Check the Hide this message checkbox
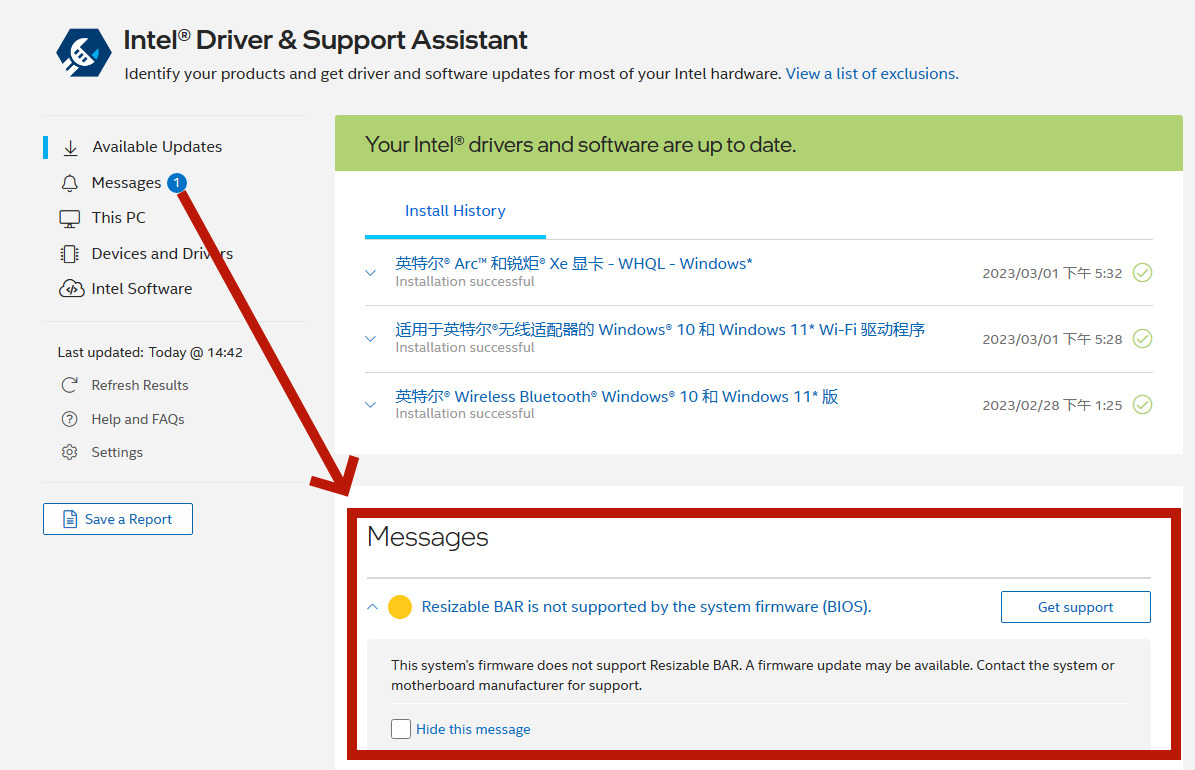This screenshot has width=1195, height=770. point(401,729)
